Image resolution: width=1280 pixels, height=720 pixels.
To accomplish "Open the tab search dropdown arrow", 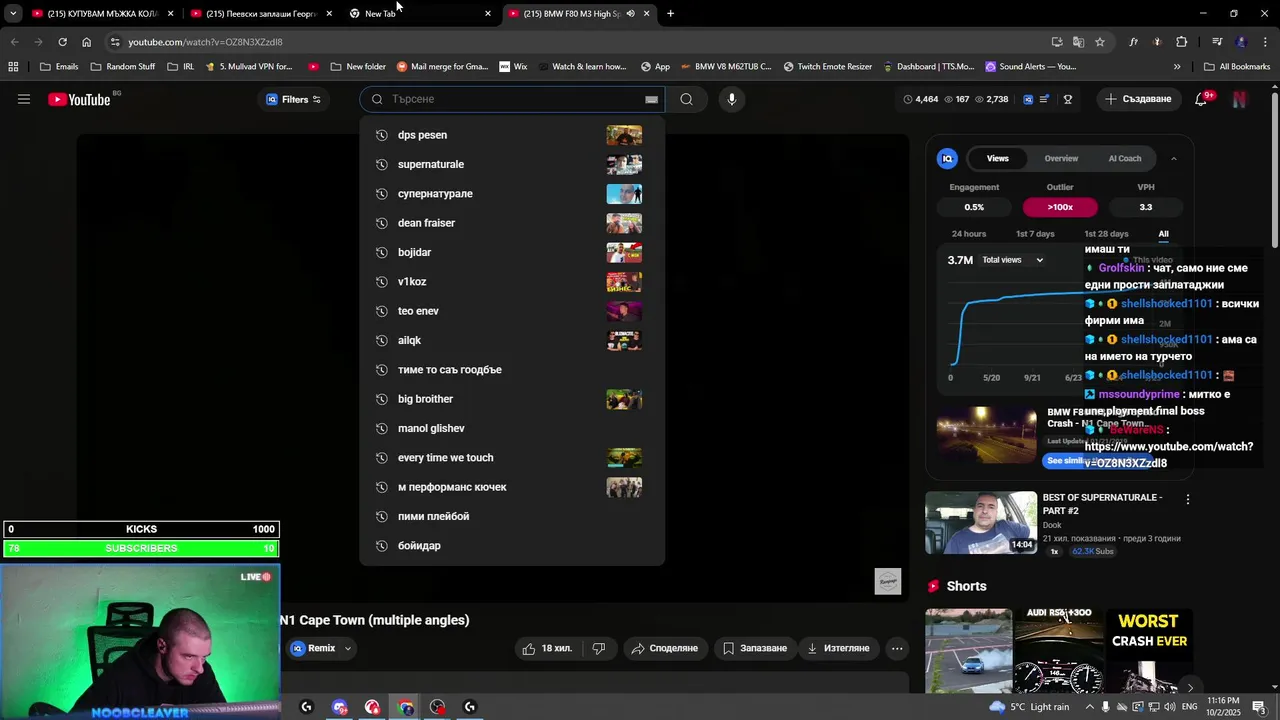I will pos(13,13).
